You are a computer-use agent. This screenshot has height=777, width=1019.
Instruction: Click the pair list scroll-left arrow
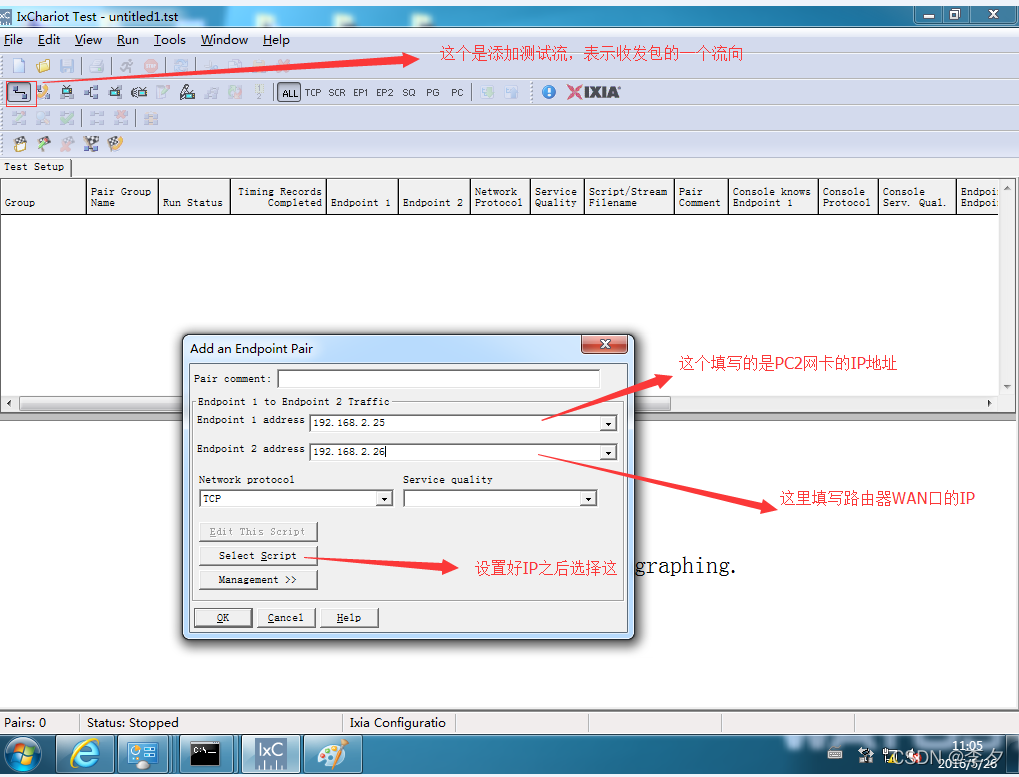click(9, 403)
